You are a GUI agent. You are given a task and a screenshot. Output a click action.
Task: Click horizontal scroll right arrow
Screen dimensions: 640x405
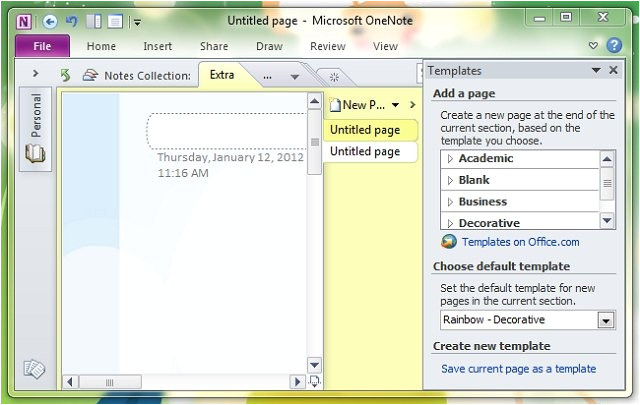[298, 382]
